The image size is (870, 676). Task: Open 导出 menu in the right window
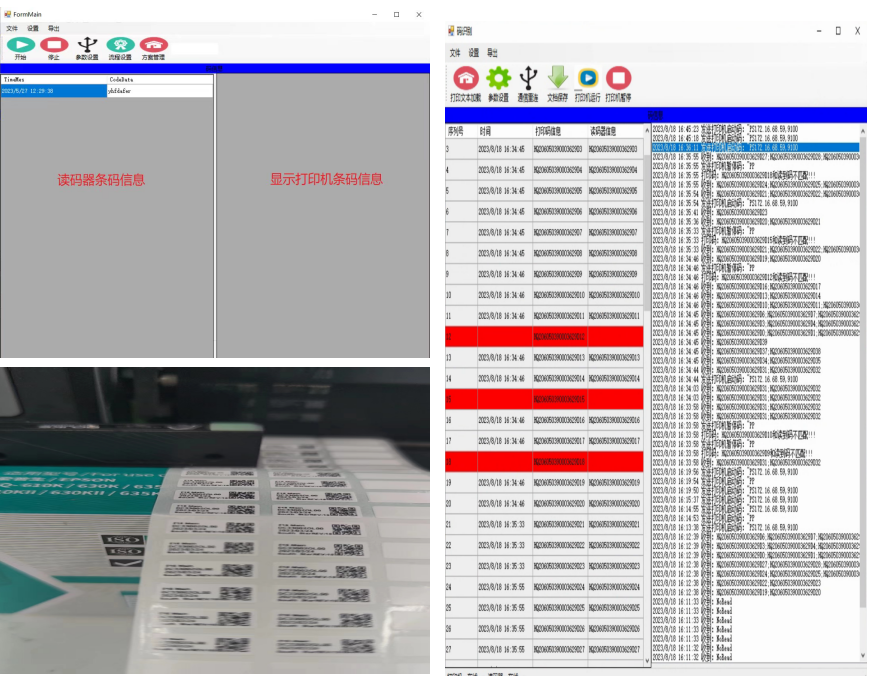click(x=493, y=53)
